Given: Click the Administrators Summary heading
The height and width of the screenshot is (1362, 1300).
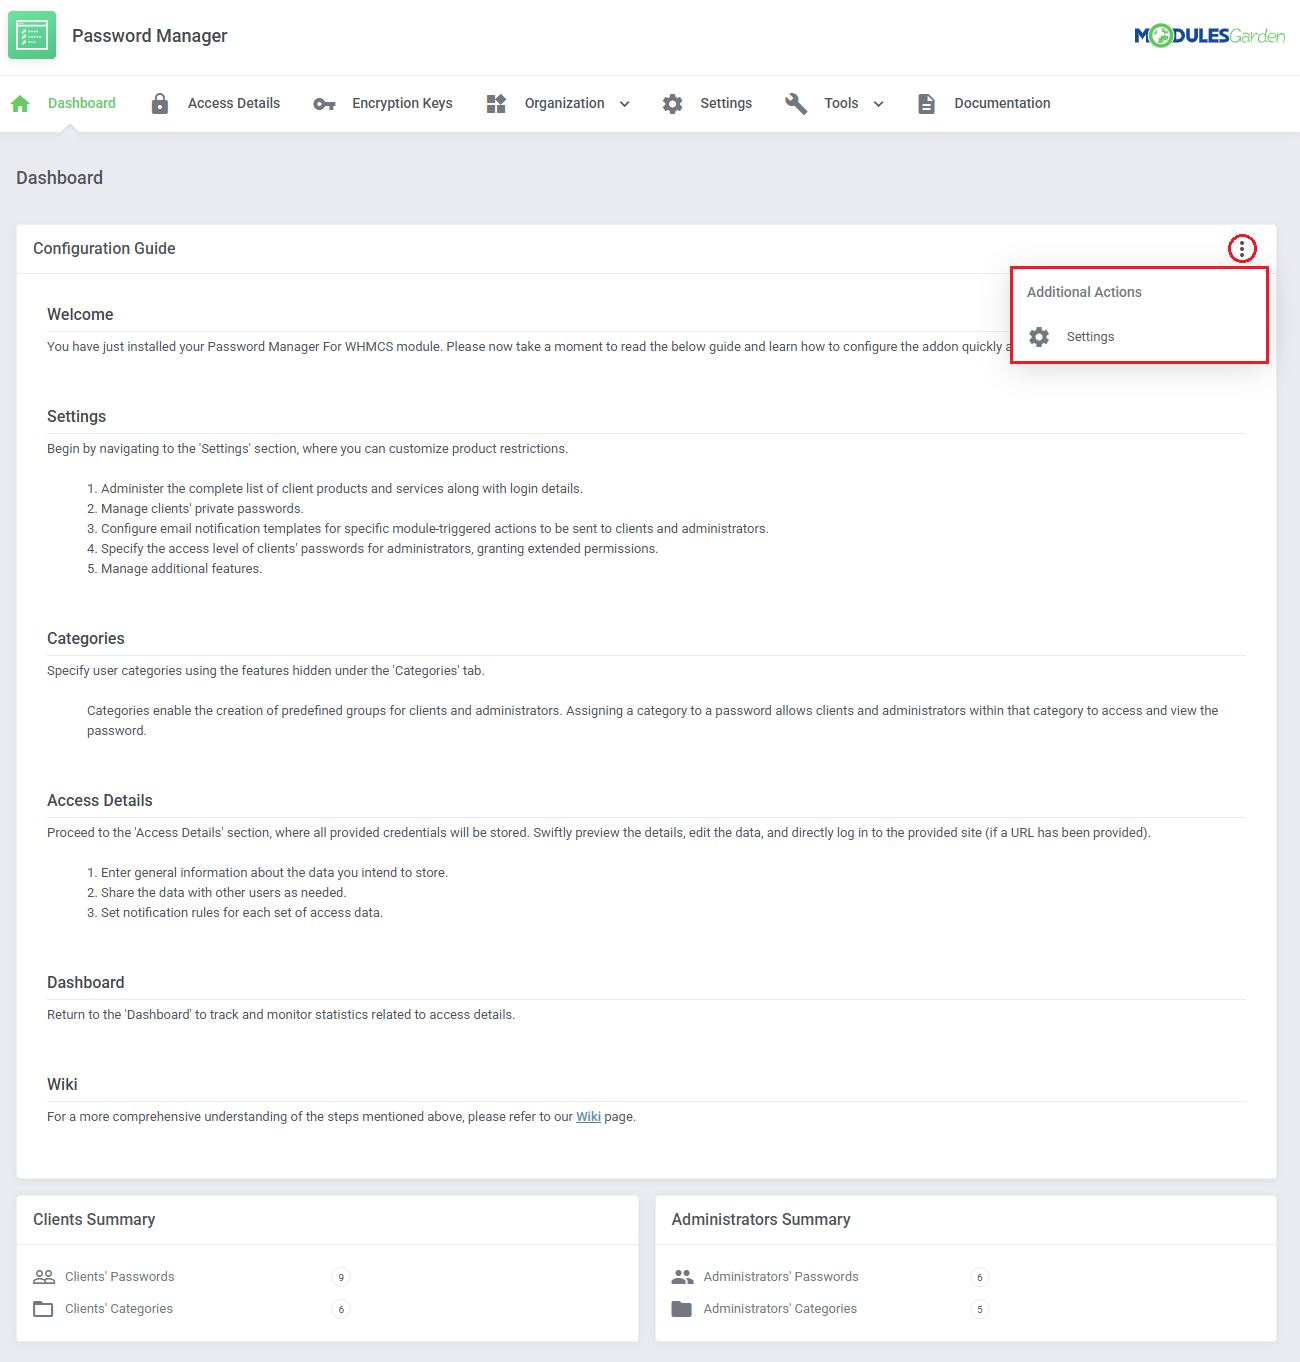Looking at the screenshot, I should coord(761,1220).
